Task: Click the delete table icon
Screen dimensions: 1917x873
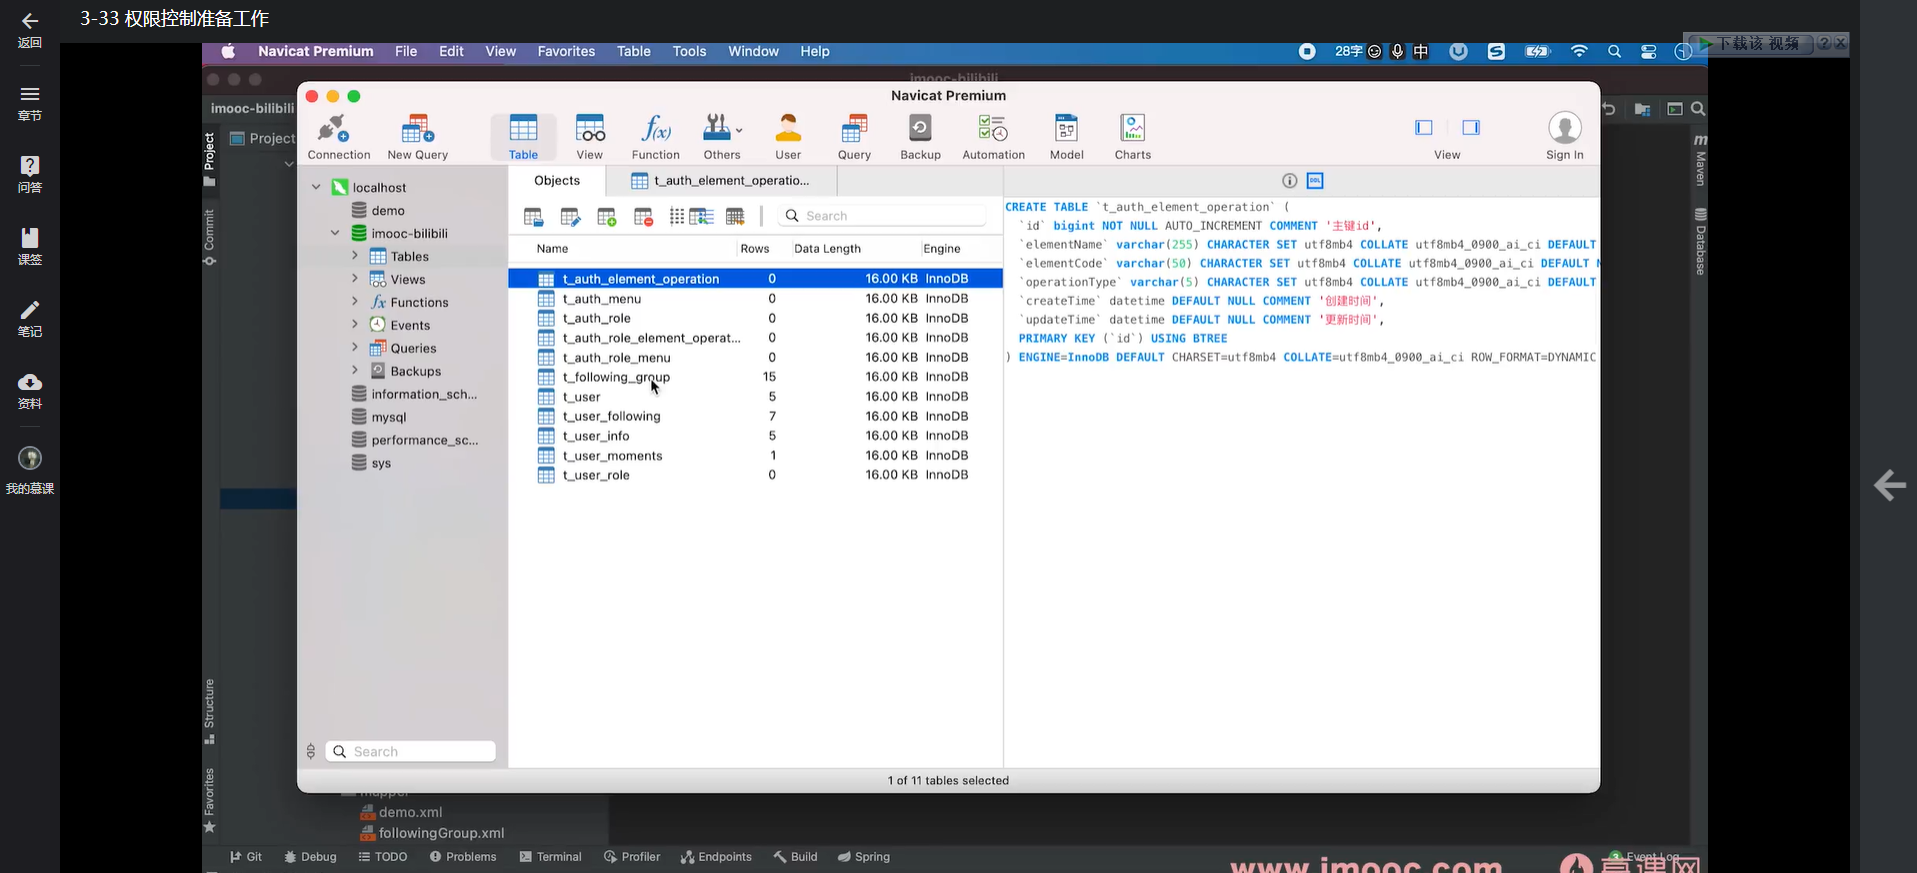Action: coord(643,217)
